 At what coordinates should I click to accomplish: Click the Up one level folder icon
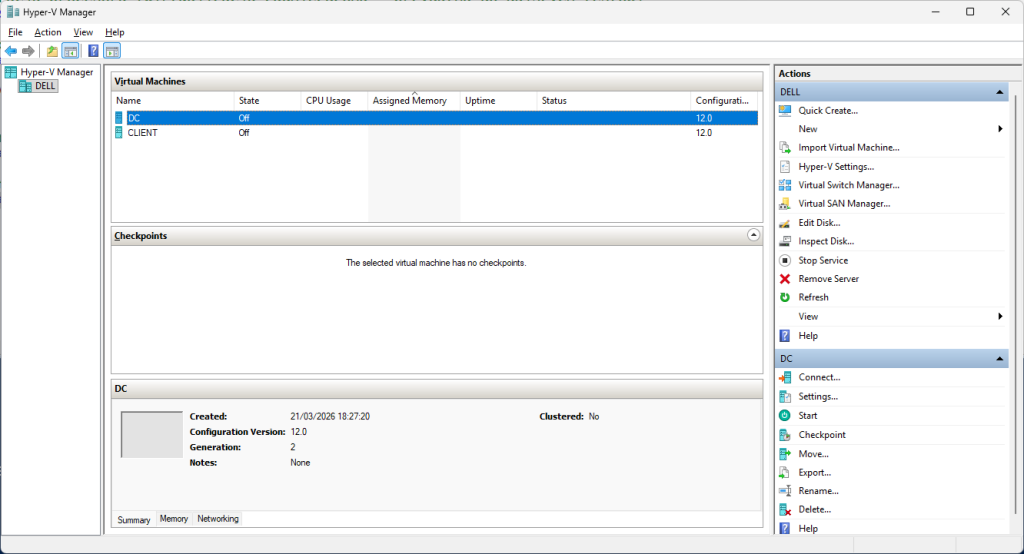52,51
